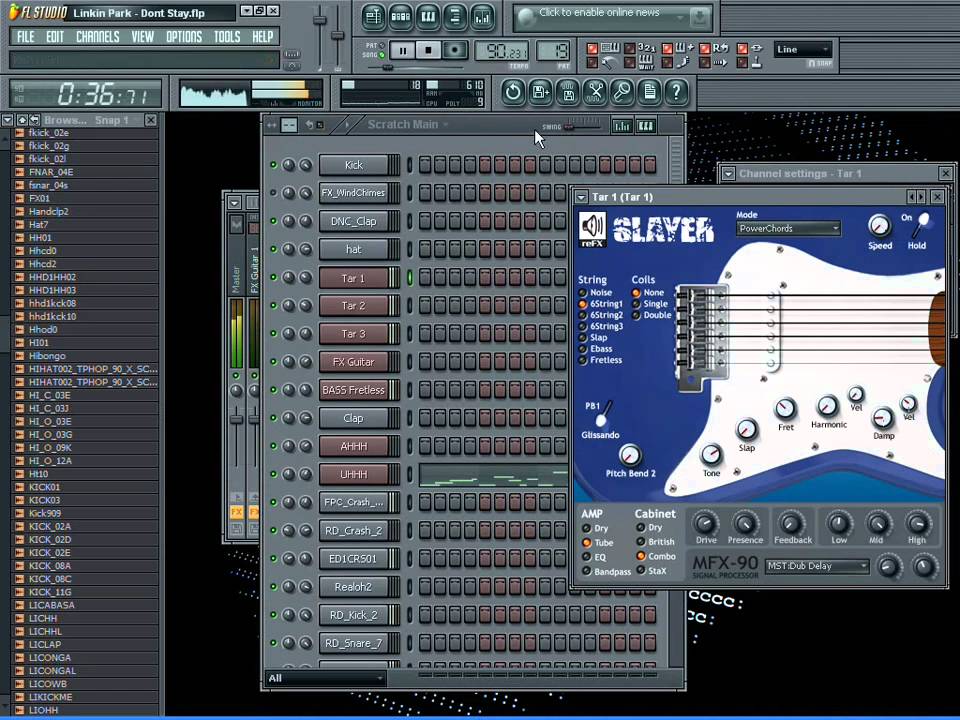Open the mixer window icon
Screen dimensions: 960x720
[482, 17]
